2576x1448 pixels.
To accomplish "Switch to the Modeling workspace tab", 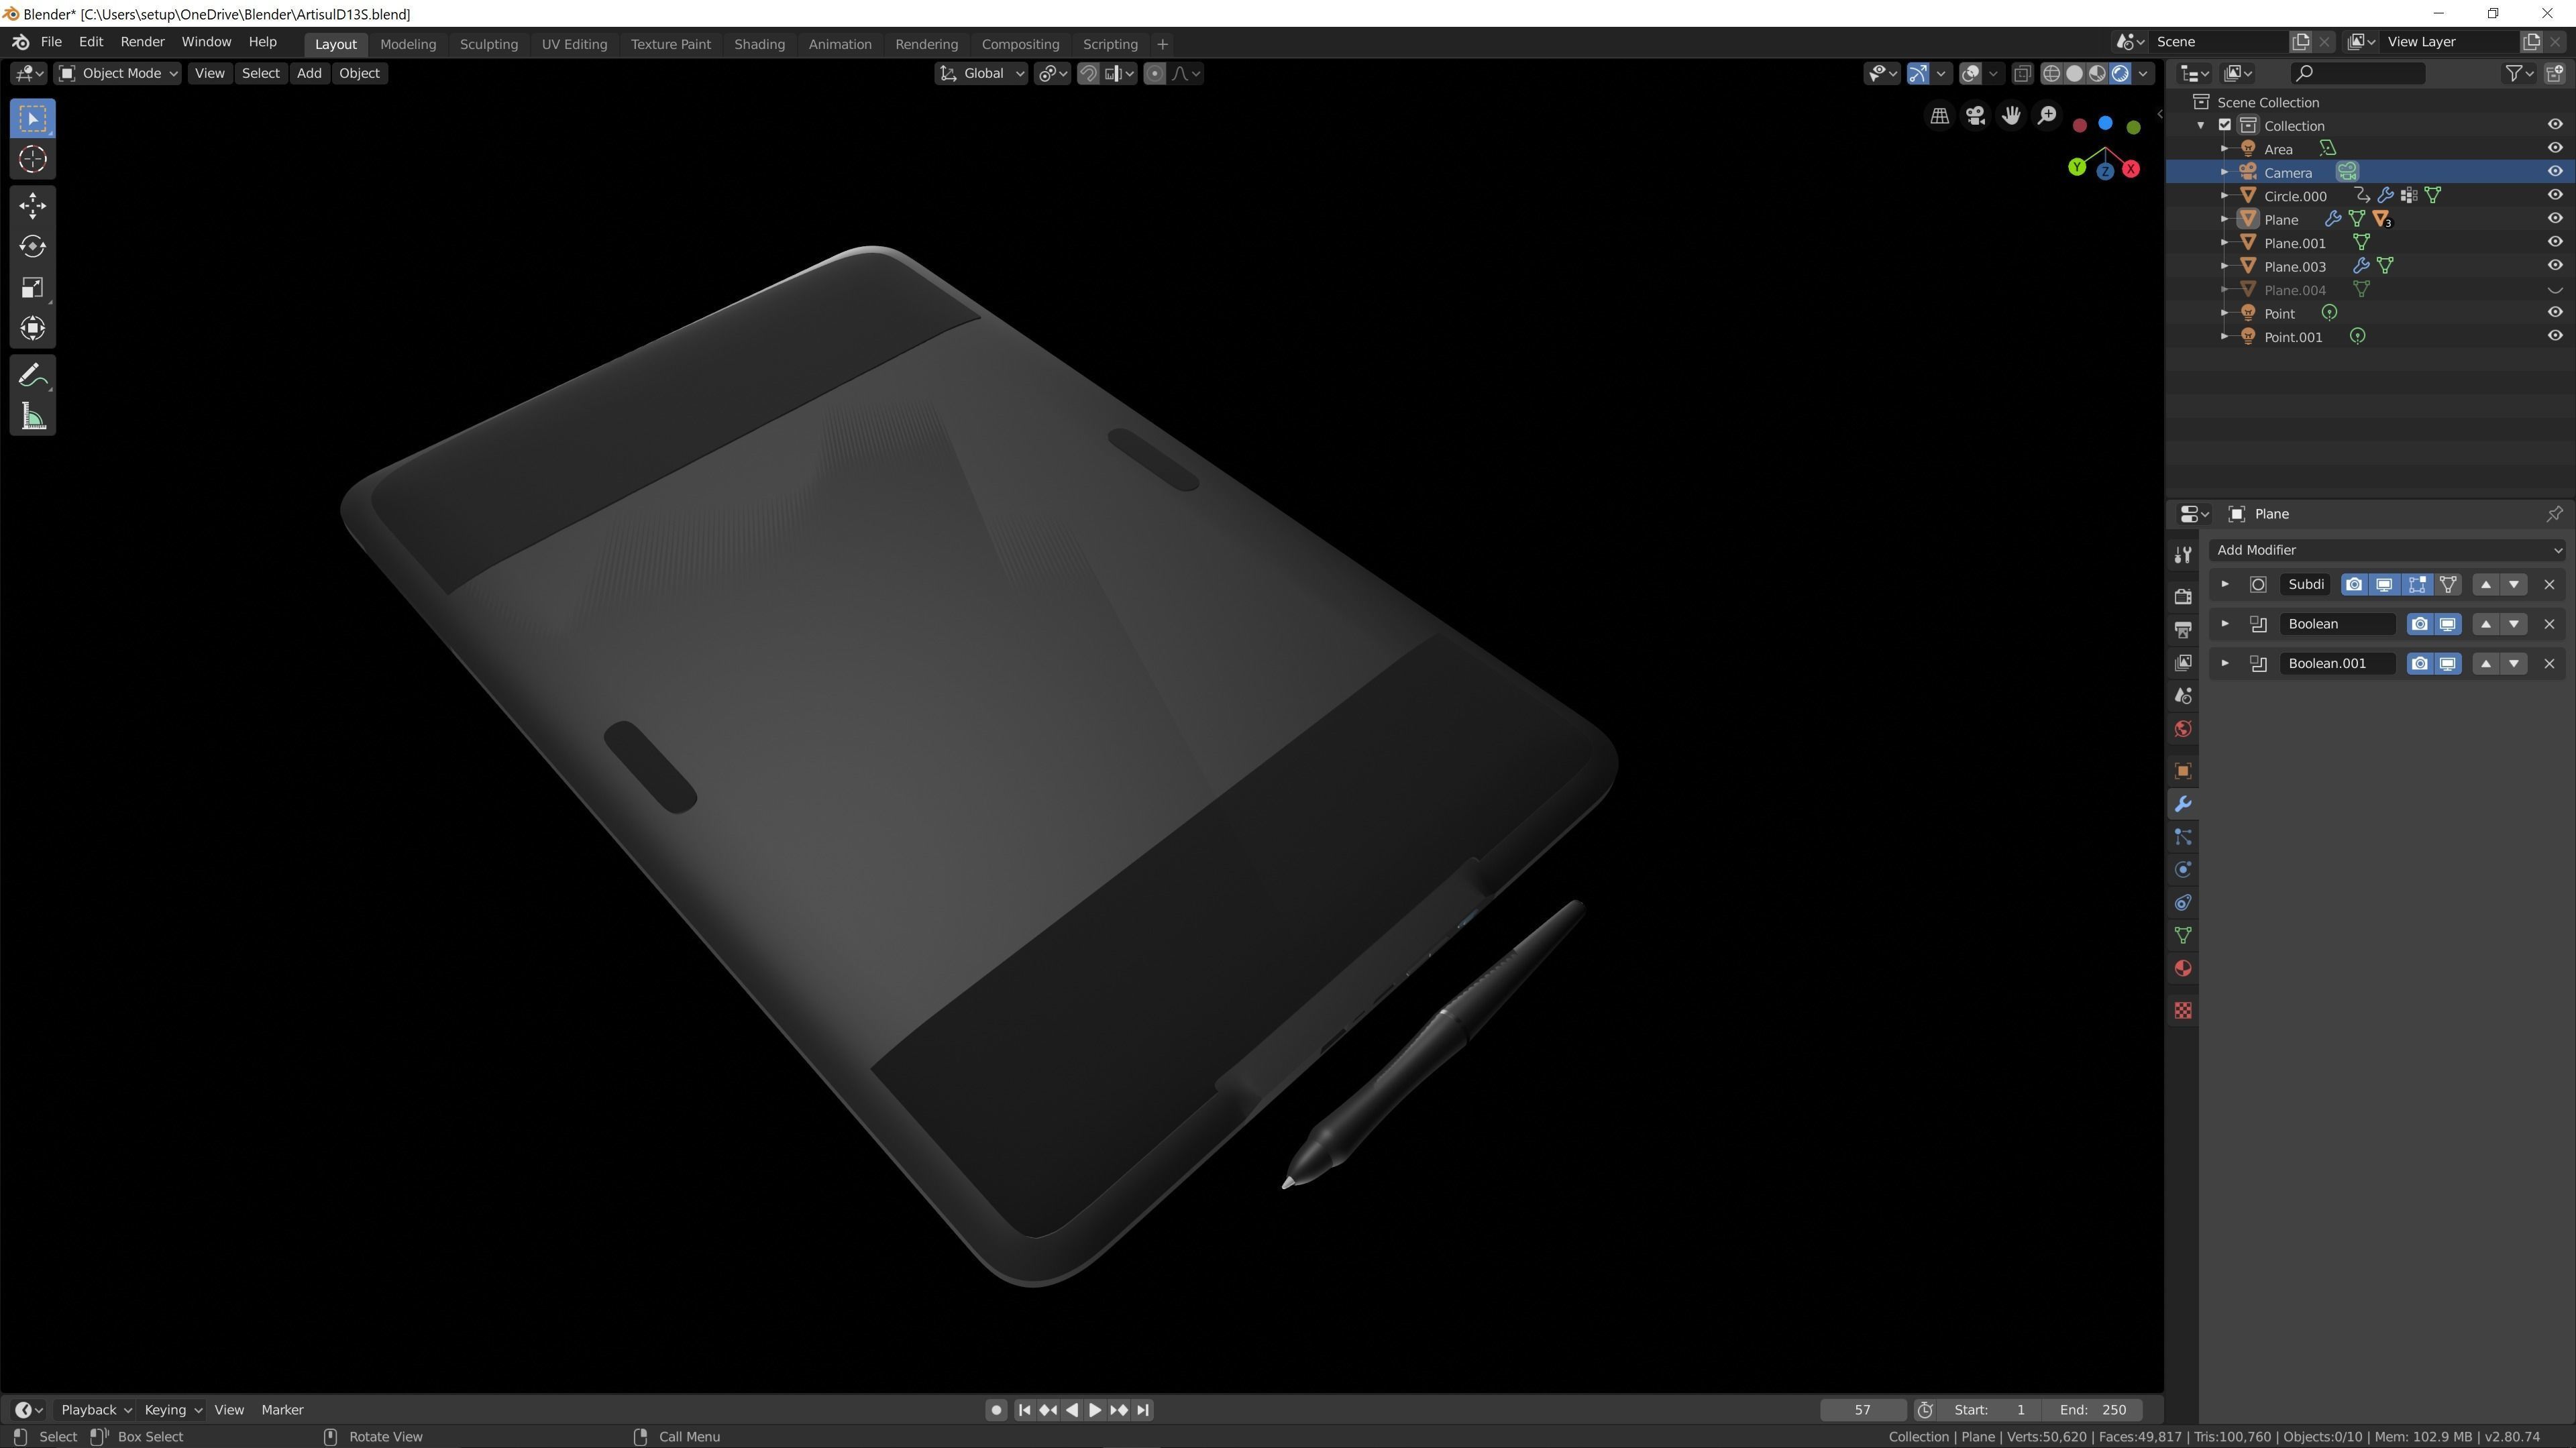I will click(408, 44).
